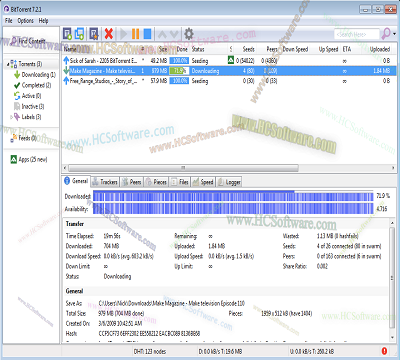Click scroll right arrow of torrent list
Screen dimensions: 400x360
click(394, 168)
